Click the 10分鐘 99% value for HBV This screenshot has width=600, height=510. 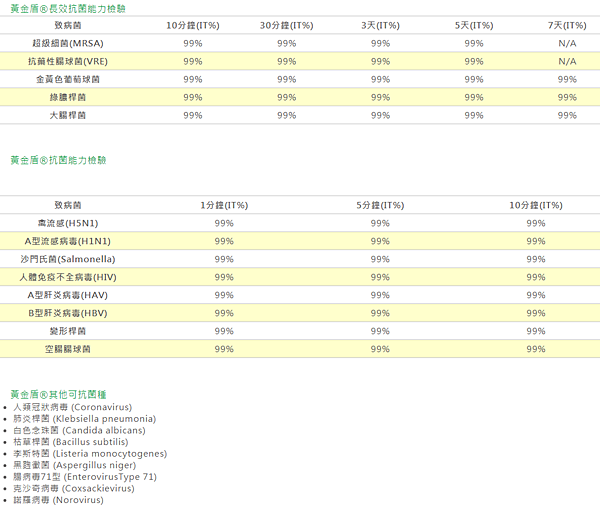pos(536,313)
